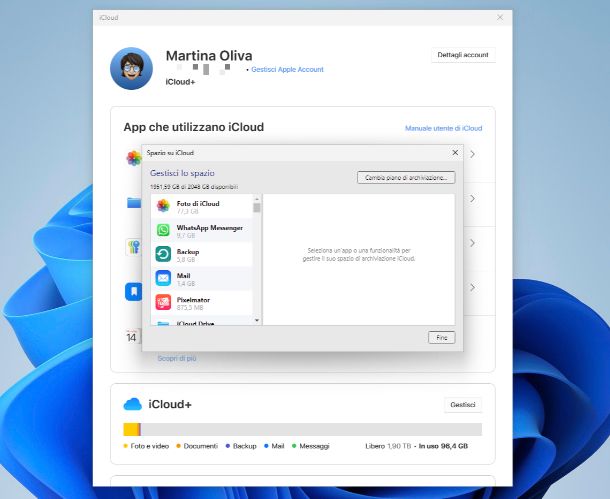The height and width of the screenshot is (499, 610).
Task: Click the In uso 98,4 GB text
Action: 443,446
